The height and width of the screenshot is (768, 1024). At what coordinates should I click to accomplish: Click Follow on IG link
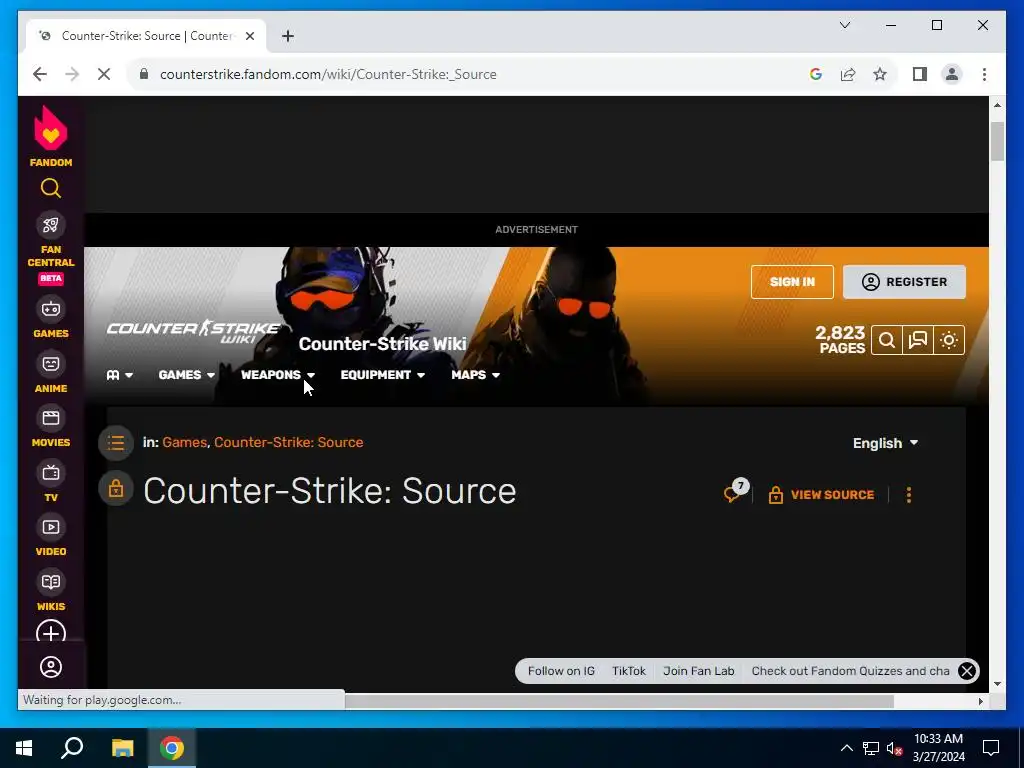coord(561,671)
